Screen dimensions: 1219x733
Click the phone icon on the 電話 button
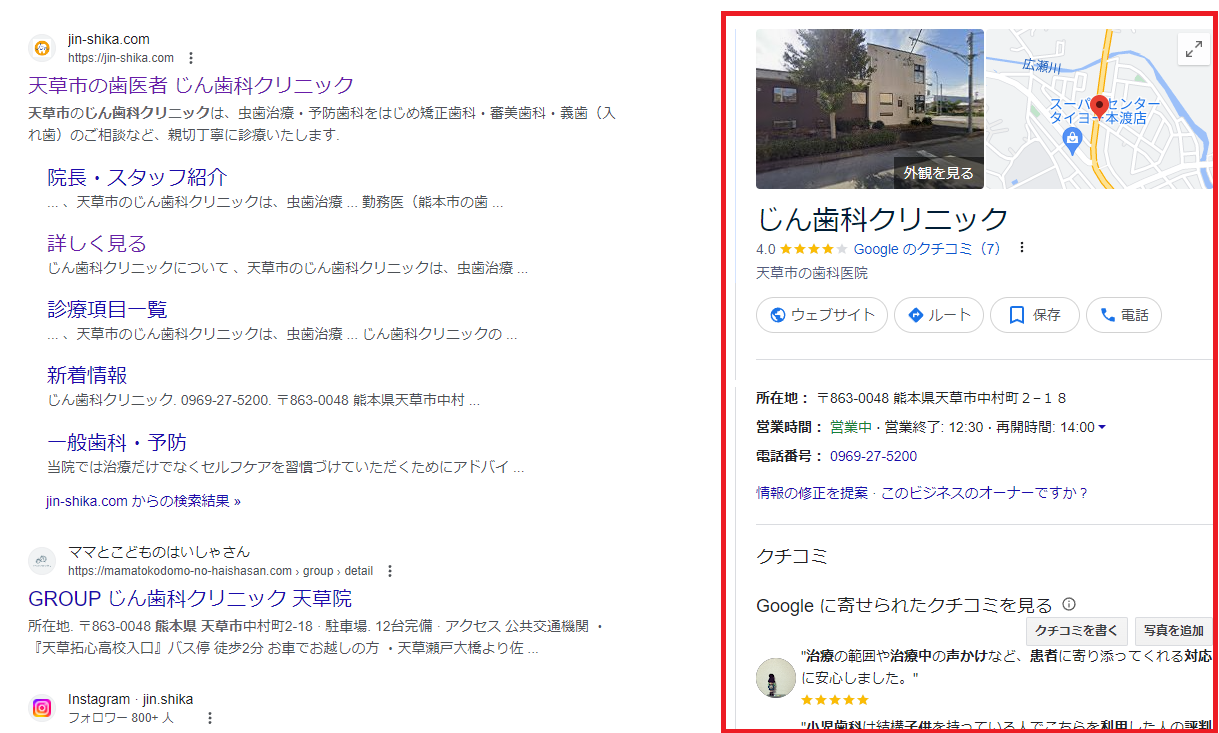pos(1105,314)
